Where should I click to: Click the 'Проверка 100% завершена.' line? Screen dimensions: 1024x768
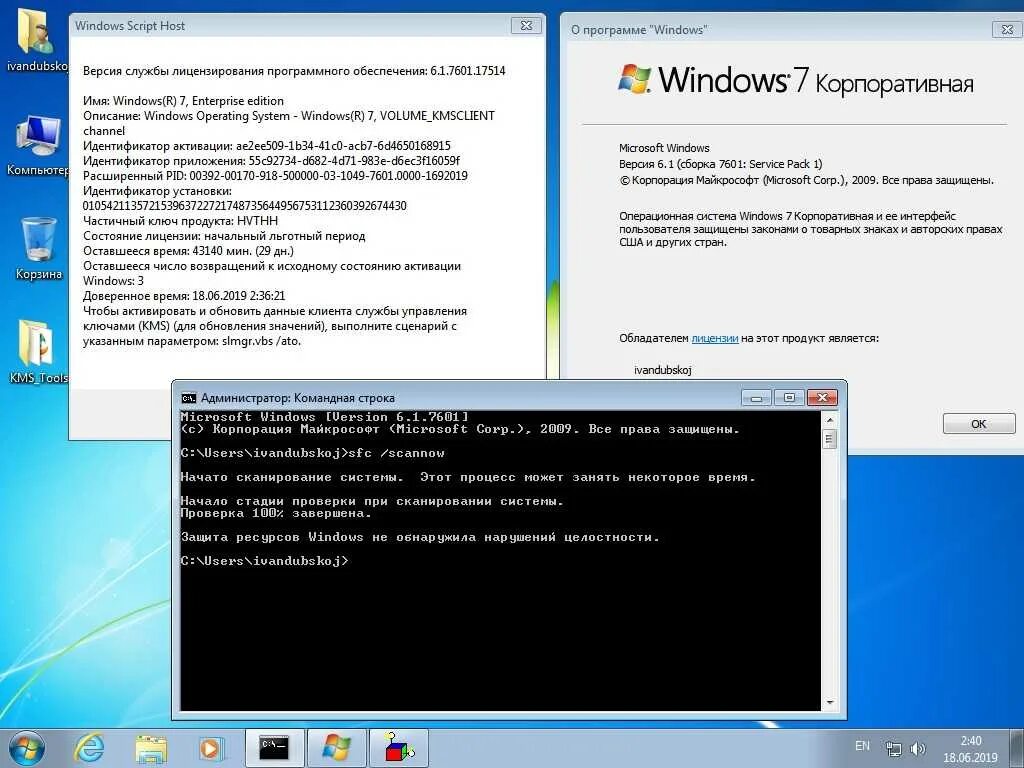[x=276, y=513]
